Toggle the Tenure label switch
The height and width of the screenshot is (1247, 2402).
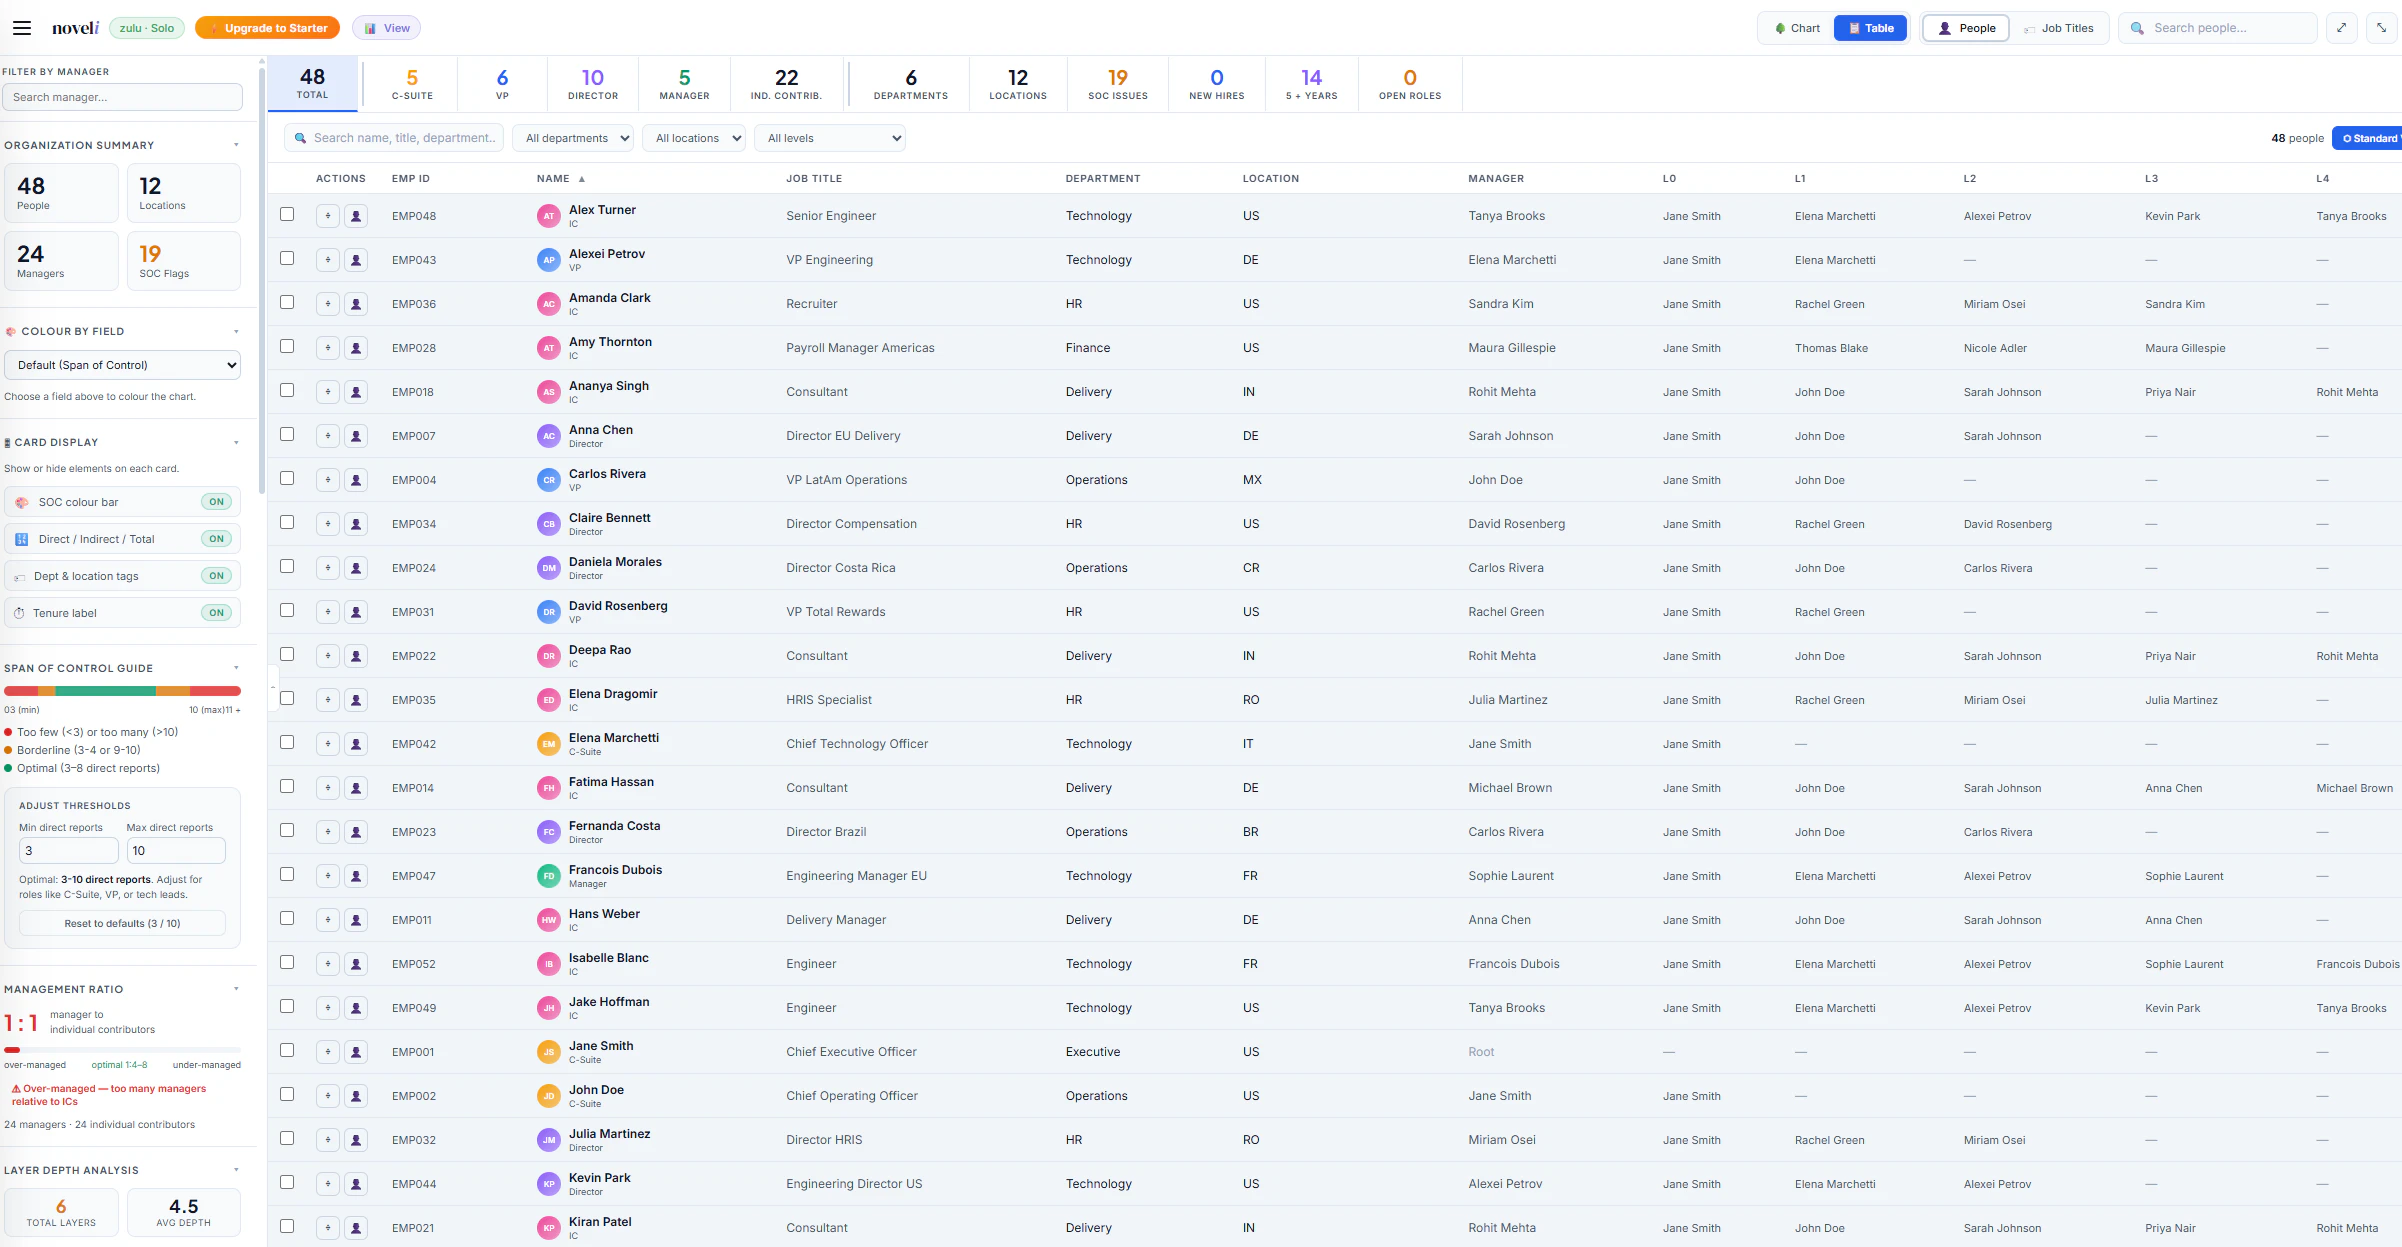(x=216, y=613)
